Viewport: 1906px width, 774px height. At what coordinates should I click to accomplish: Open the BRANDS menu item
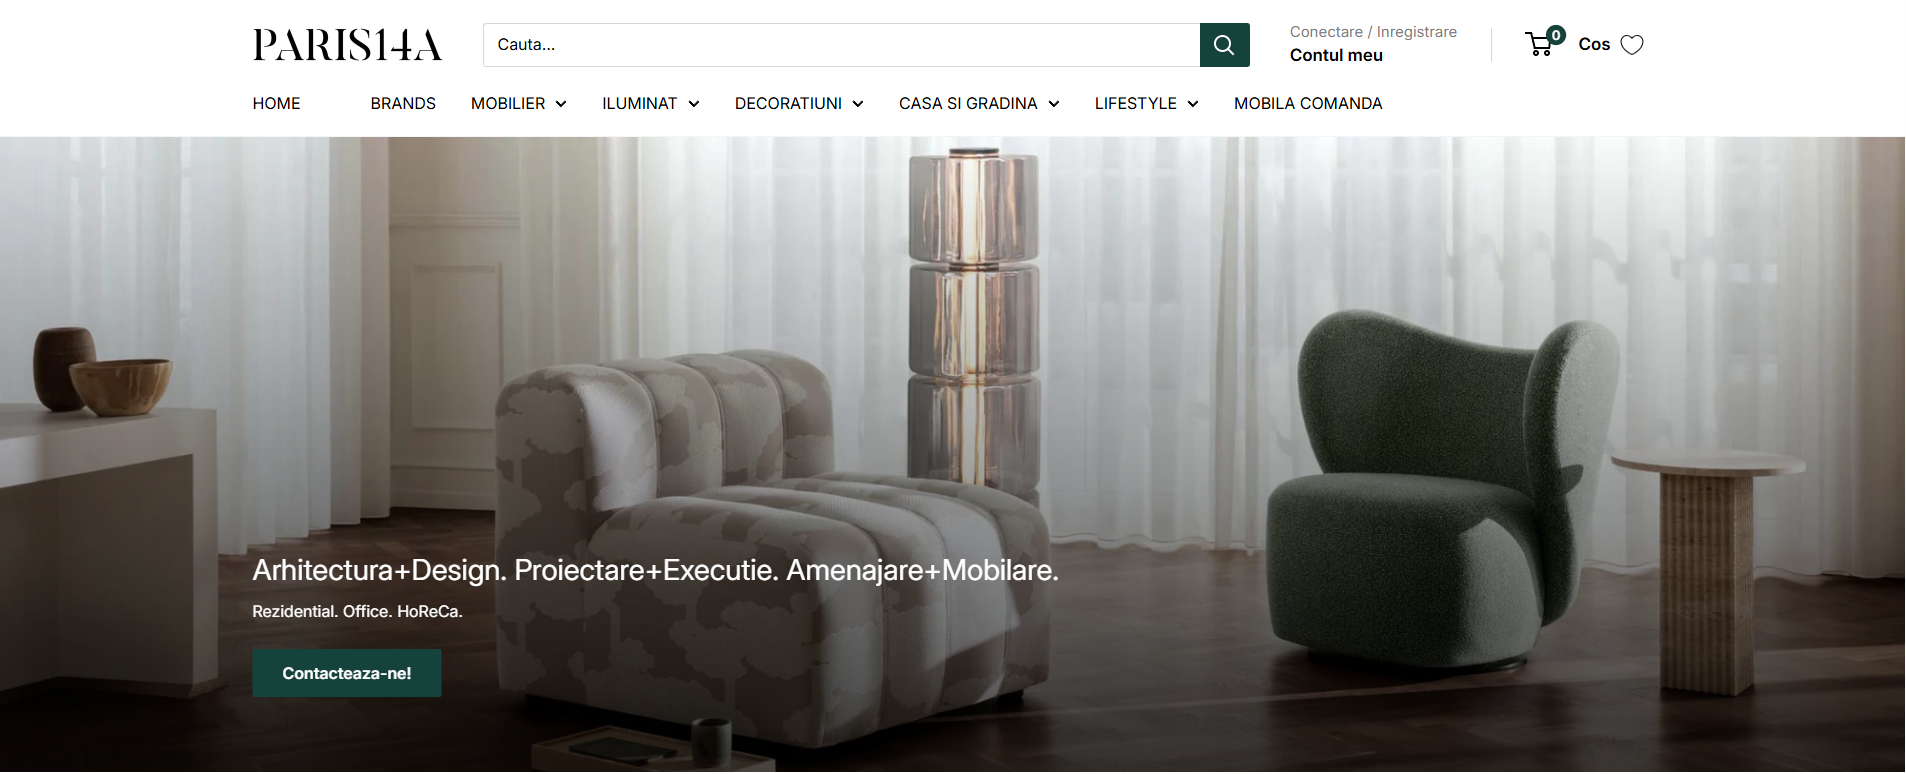[x=403, y=104]
